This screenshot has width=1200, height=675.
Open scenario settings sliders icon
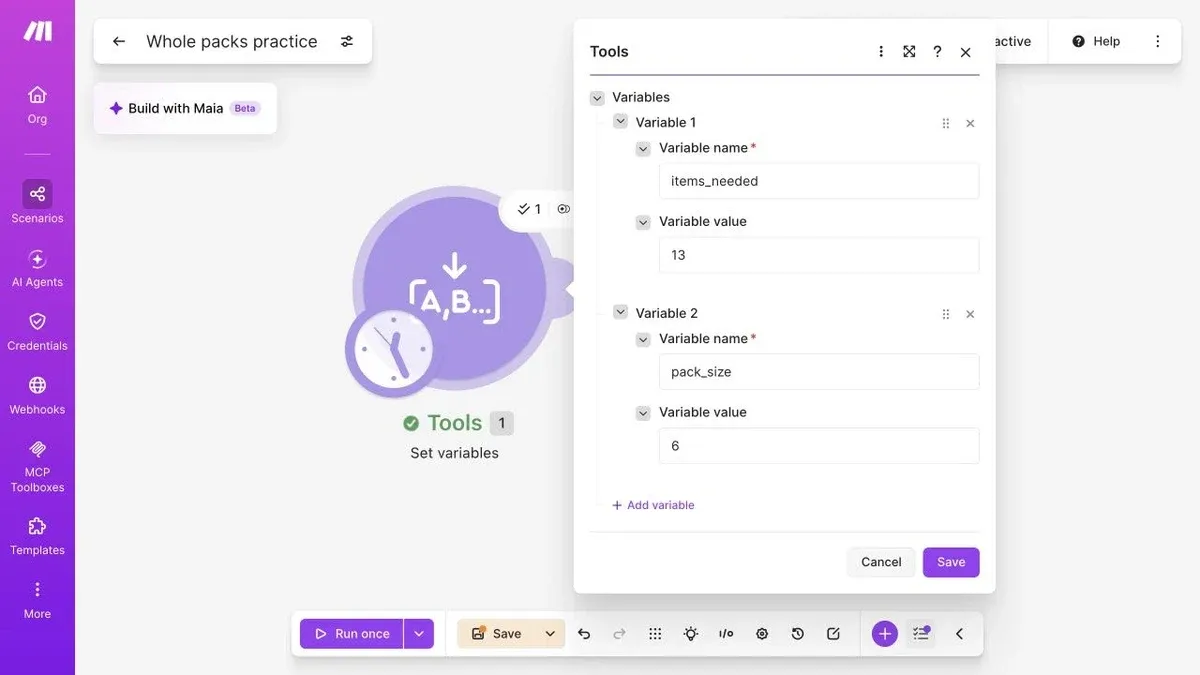point(347,41)
